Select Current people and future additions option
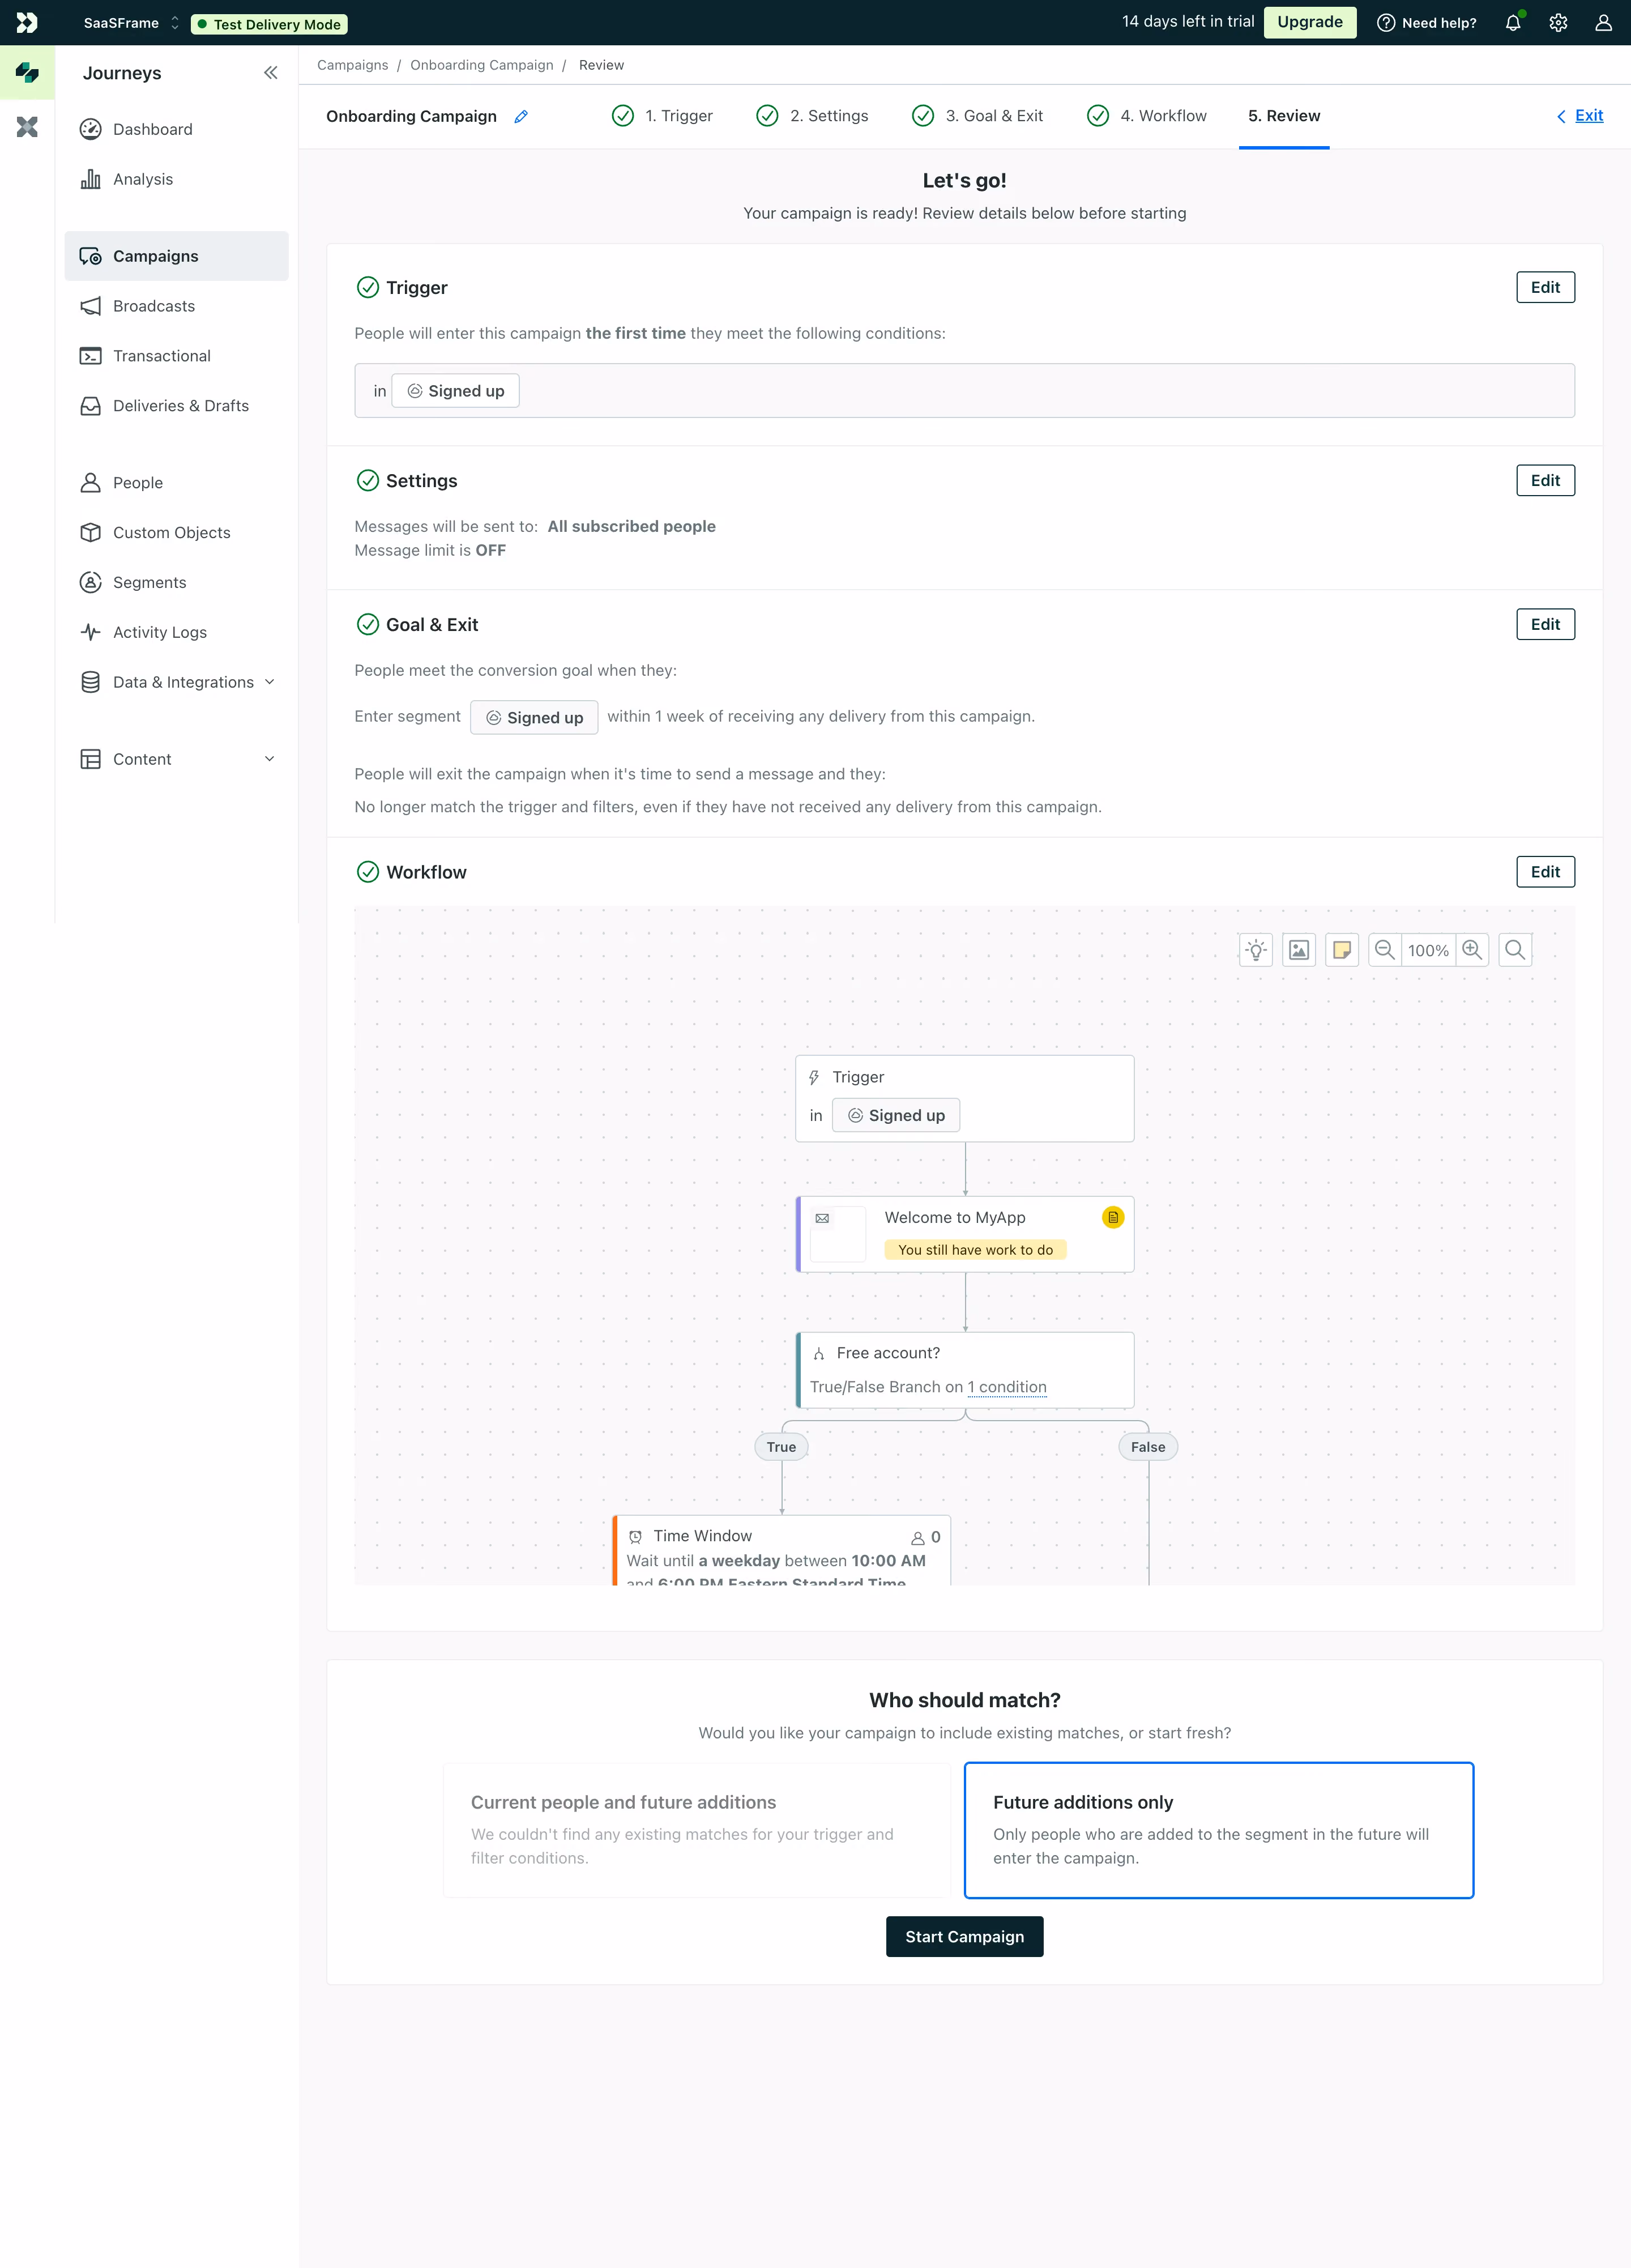 (x=696, y=1830)
